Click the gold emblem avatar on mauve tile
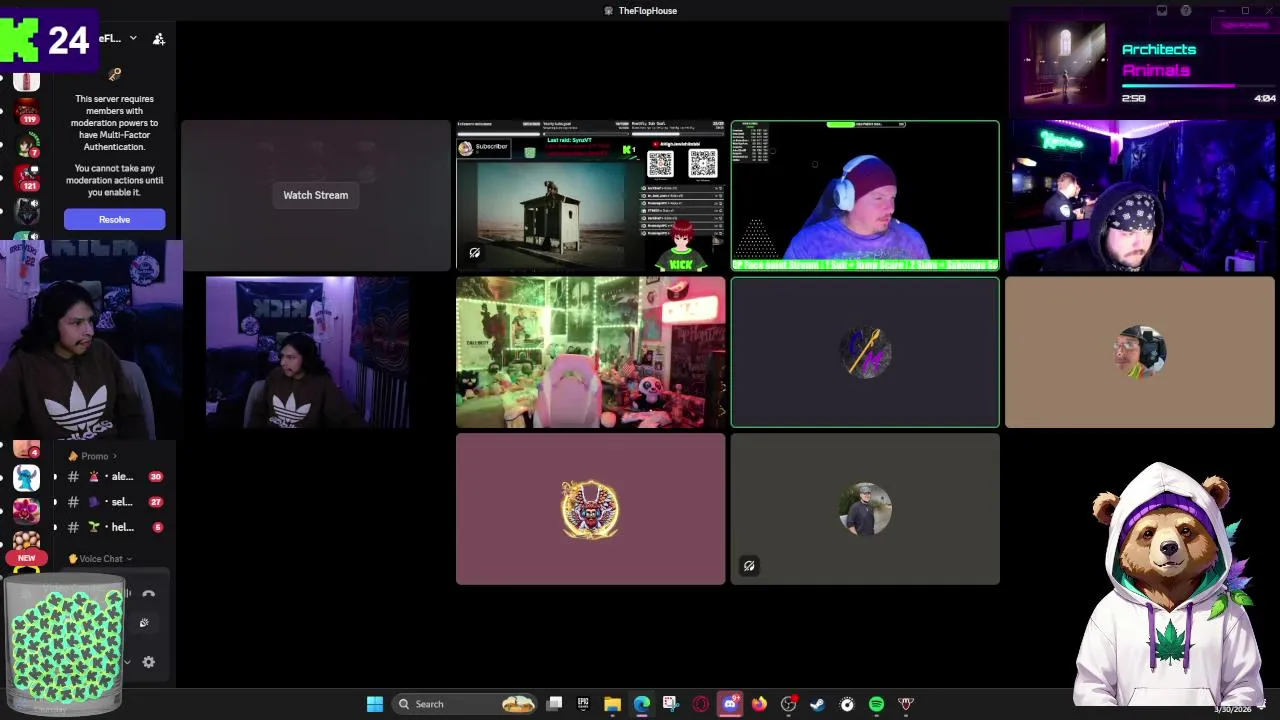The width and height of the screenshot is (1280, 720). [x=590, y=509]
